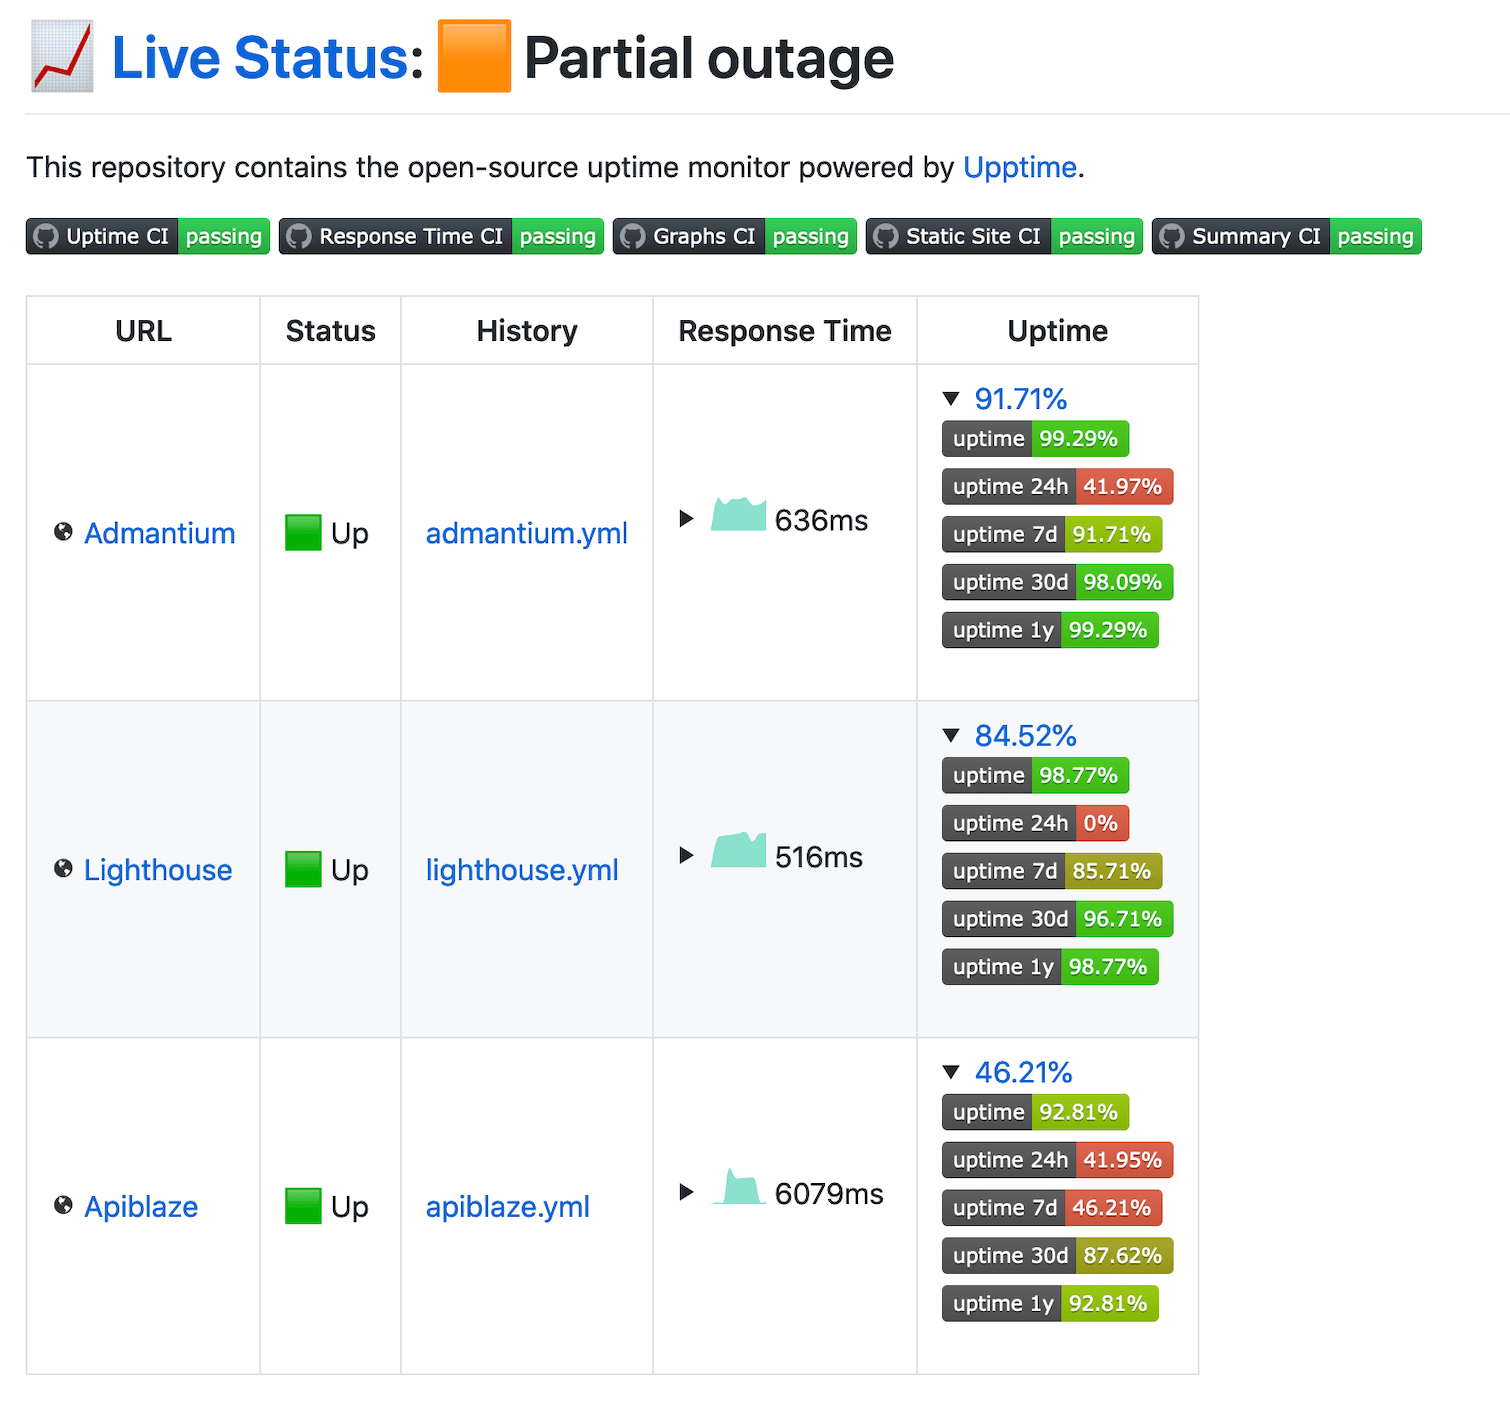Collapse the 91.71% uptime details triangle

(x=951, y=399)
